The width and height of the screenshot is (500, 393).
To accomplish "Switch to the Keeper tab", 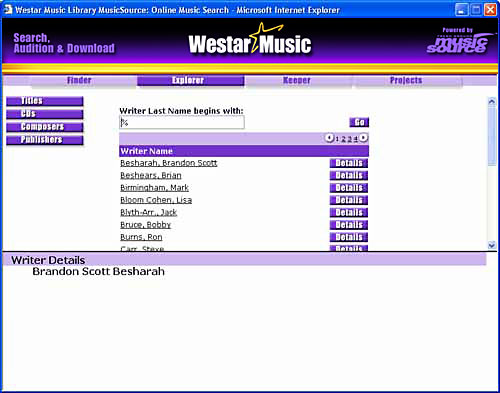I will click(x=297, y=80).
